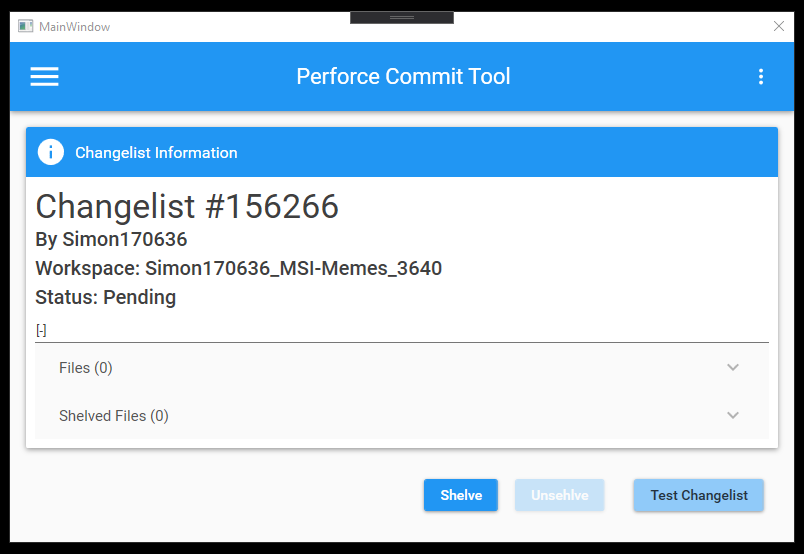804x554 pixels.
Task: Click the info icon beside Changelist Information
Action: [51, 152]
